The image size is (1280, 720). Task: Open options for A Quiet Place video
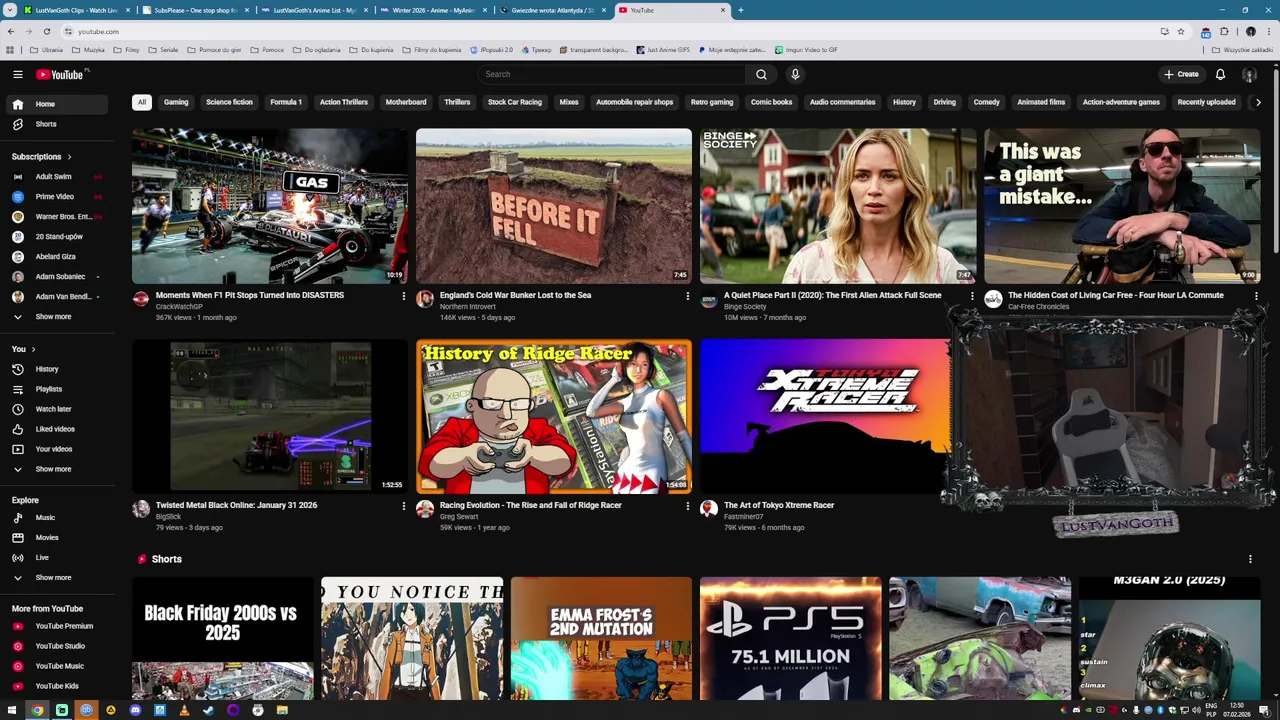click(x=972, y=296)
